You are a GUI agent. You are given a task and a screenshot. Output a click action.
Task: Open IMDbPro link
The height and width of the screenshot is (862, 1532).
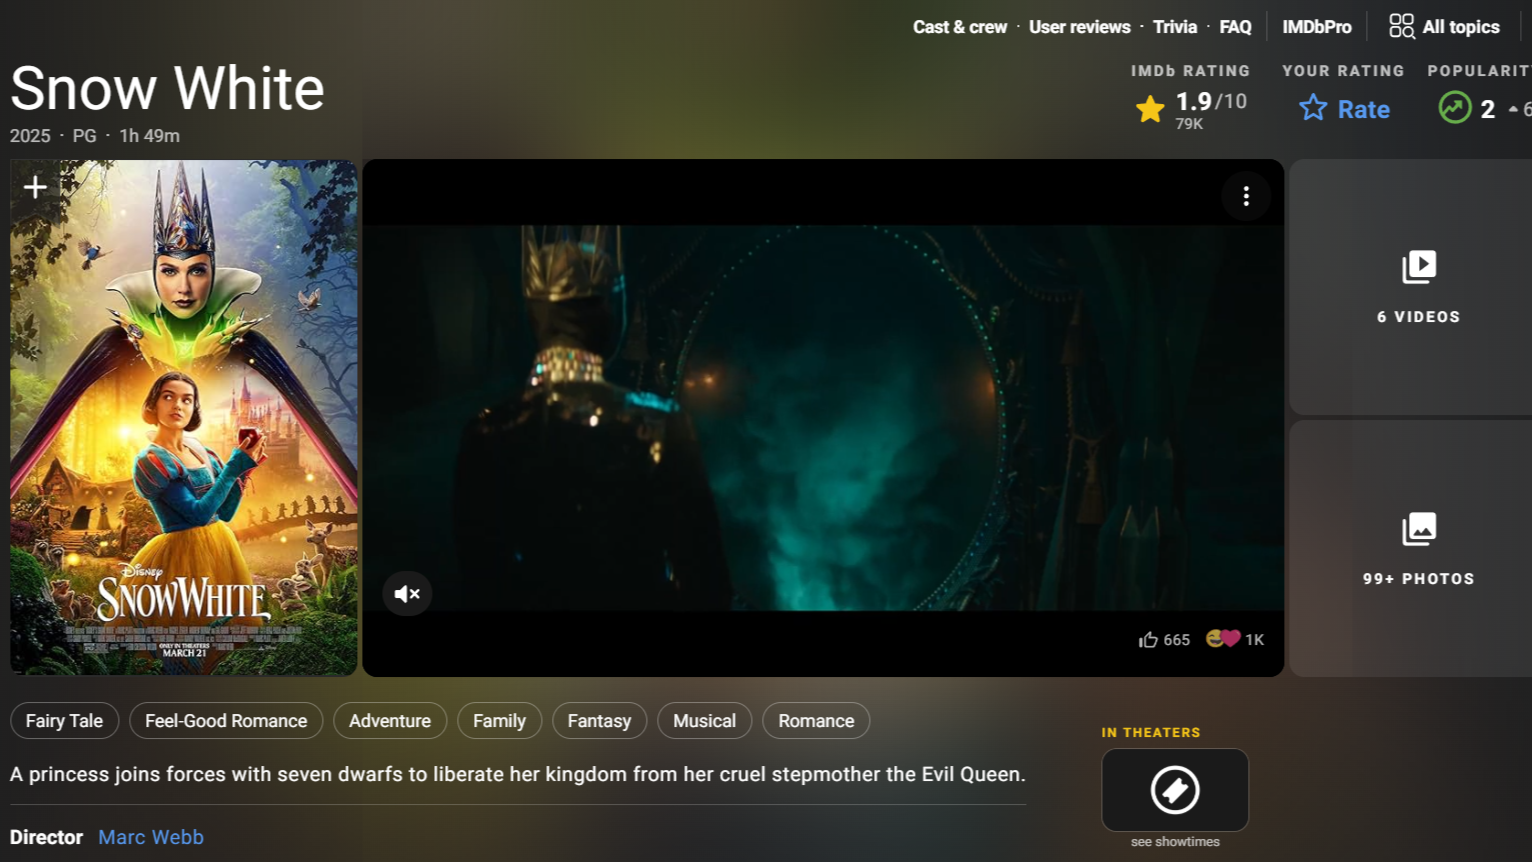(1317, 27)
